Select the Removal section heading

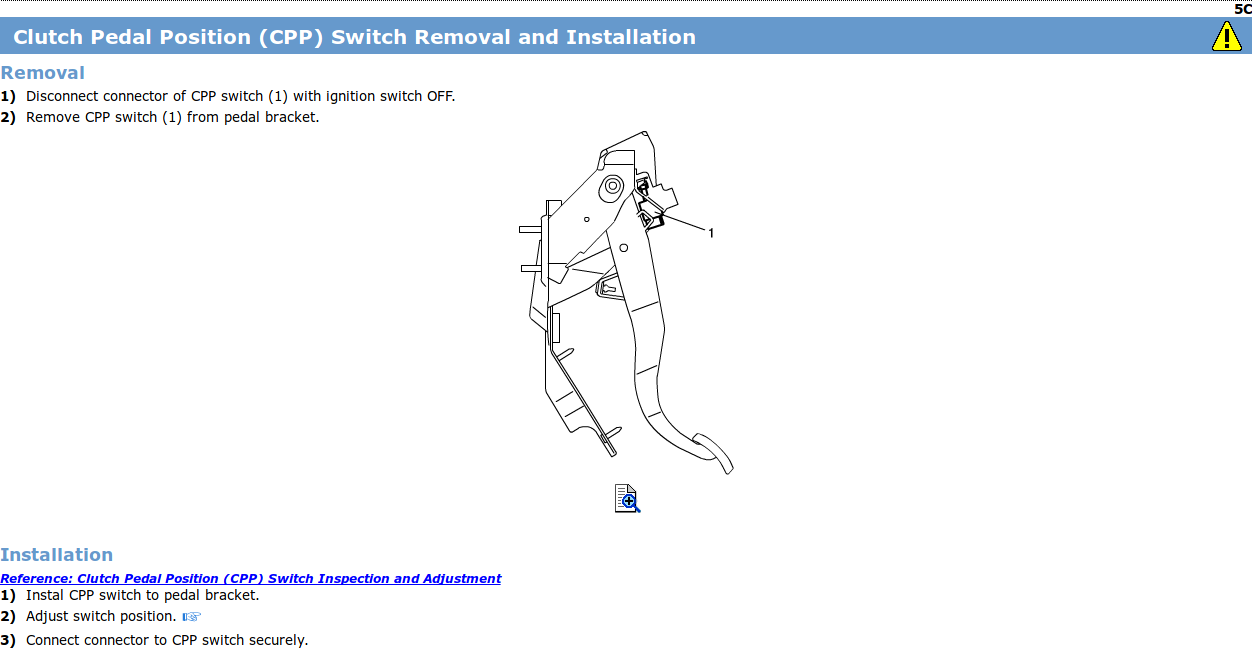pyautogui.click(x=43, y=73)
